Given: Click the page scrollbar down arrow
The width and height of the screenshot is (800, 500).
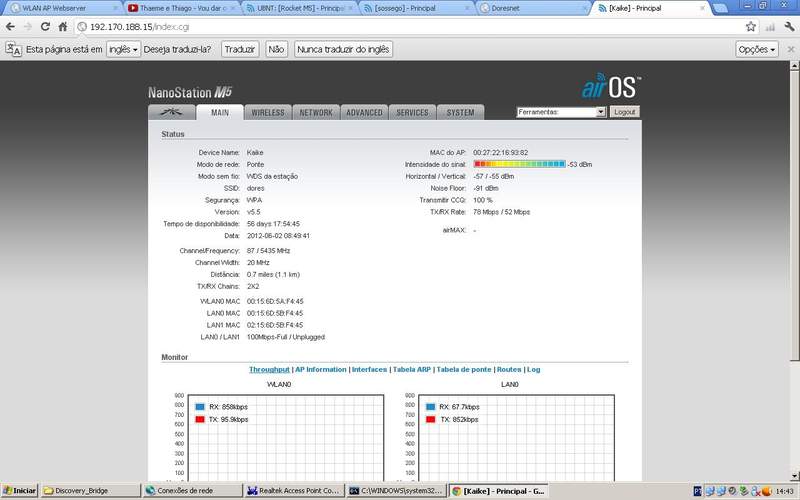Looking at the screenshot, I should (x=794, y=476).
